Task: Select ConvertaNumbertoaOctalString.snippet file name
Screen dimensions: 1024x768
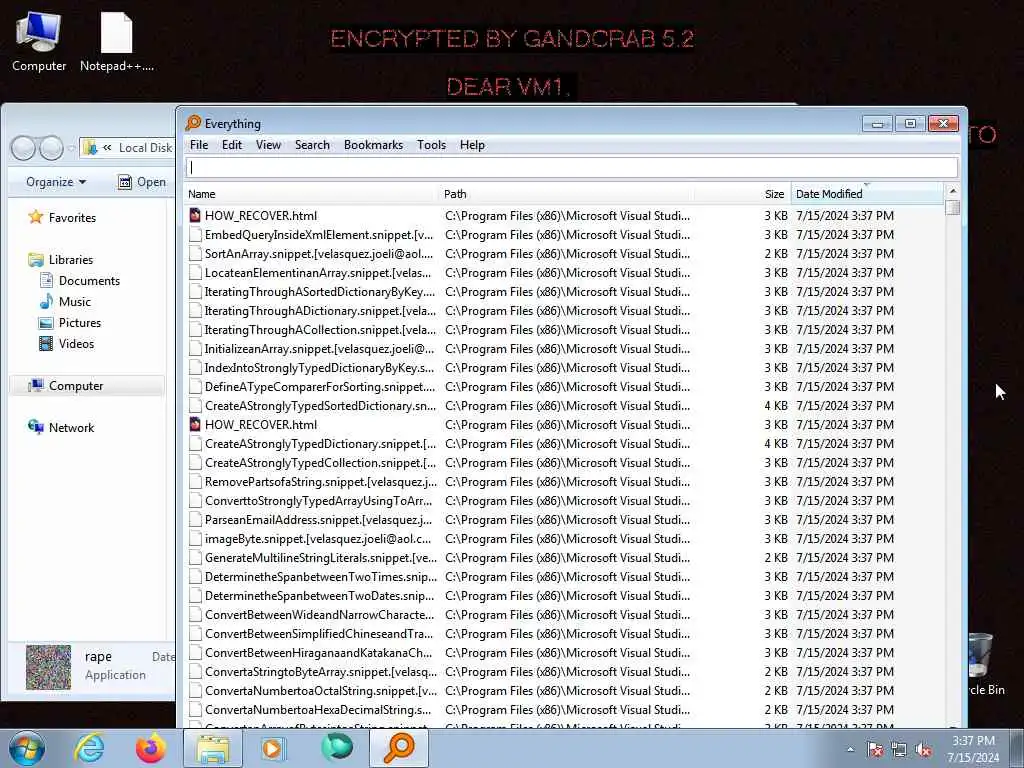Action: 321,690
